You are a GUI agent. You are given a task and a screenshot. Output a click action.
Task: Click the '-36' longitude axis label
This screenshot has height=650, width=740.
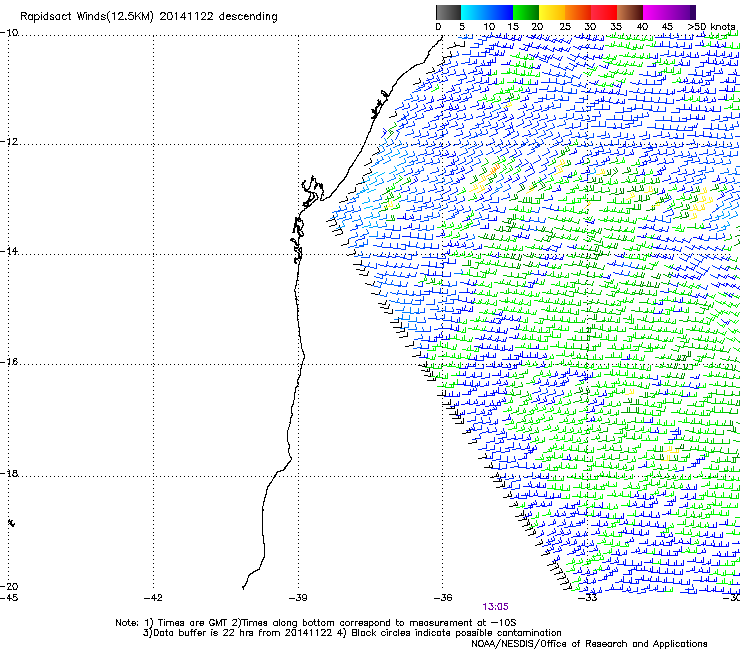tap(443, 598)
